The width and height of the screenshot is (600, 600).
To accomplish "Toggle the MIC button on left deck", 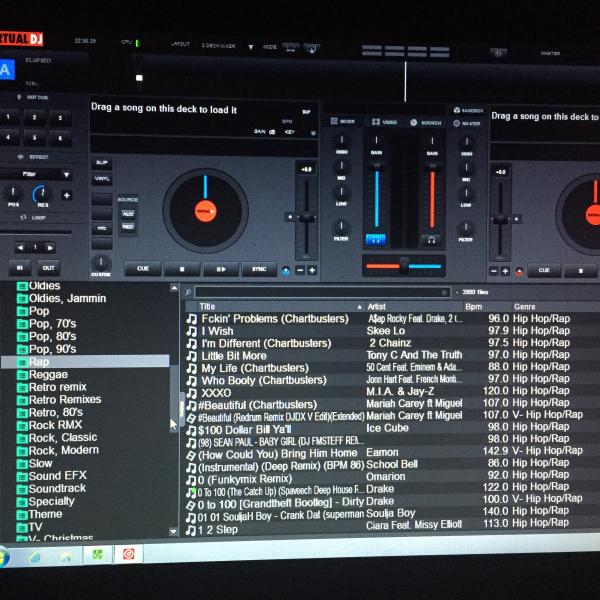I will pos(102,228).
